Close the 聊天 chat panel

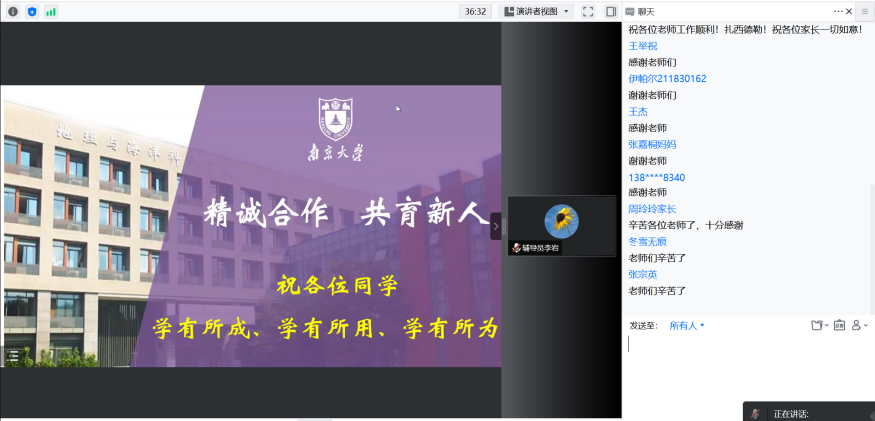tap(862, 11)
